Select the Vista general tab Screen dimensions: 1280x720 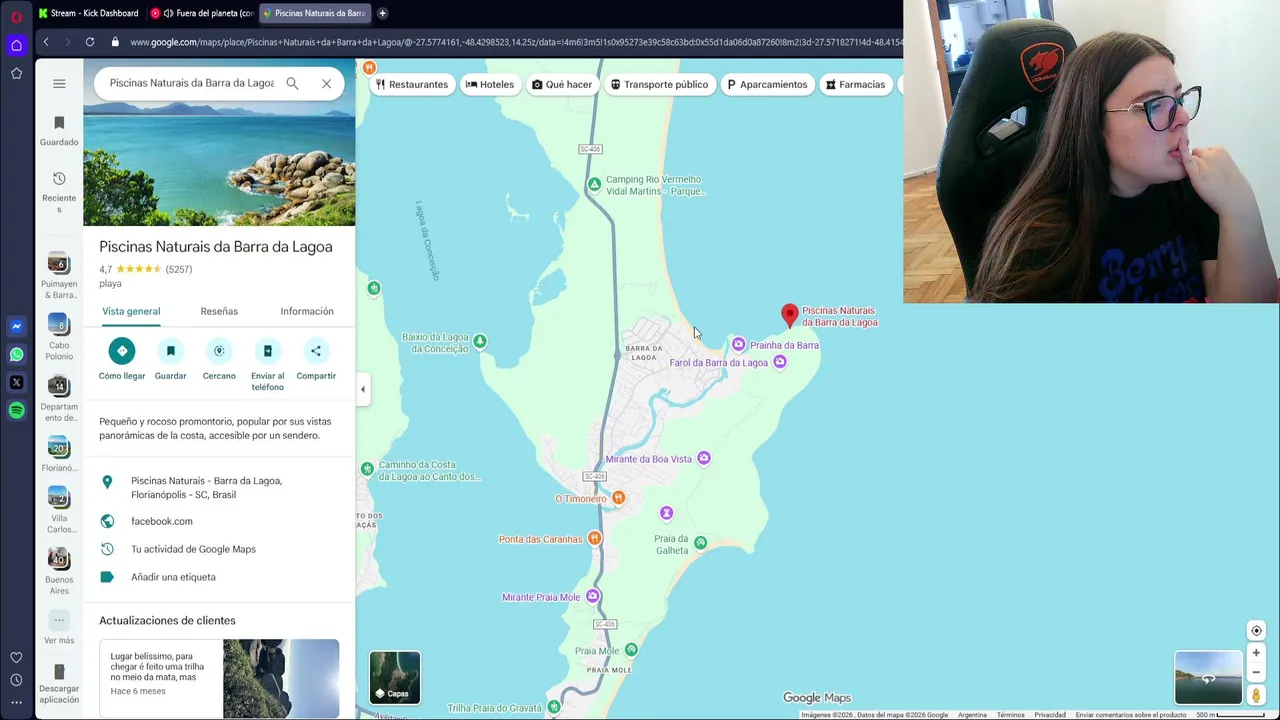(131, 311)
